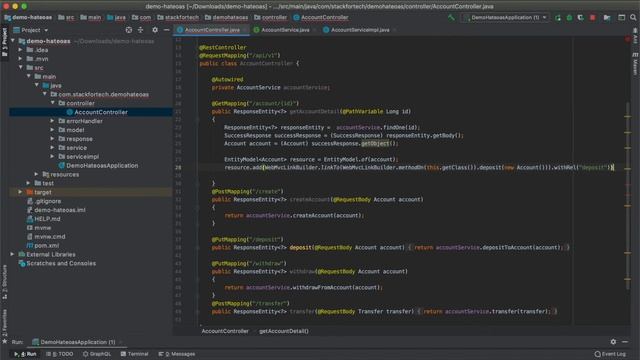
Task: Click controller breadcrumb in navigation bar
Action: pos(270,18)
